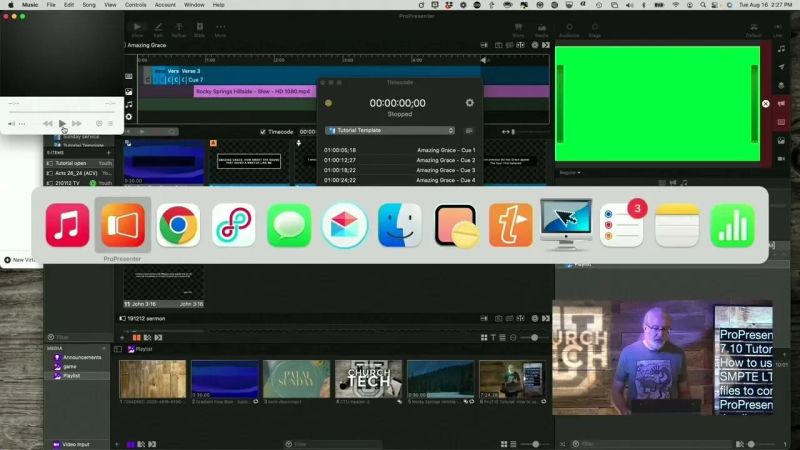Screen dimensions: 800x450
Task: Open the audio bin music note icon
Action: [781, 49]
